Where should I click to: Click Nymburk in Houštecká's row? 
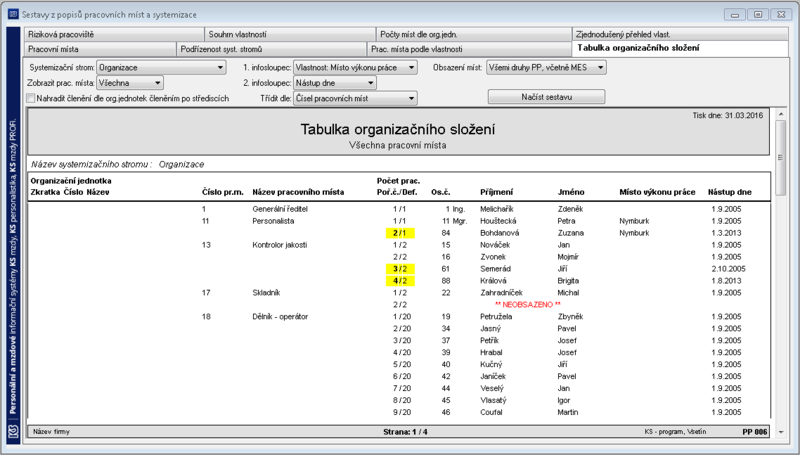coord(634,221)
